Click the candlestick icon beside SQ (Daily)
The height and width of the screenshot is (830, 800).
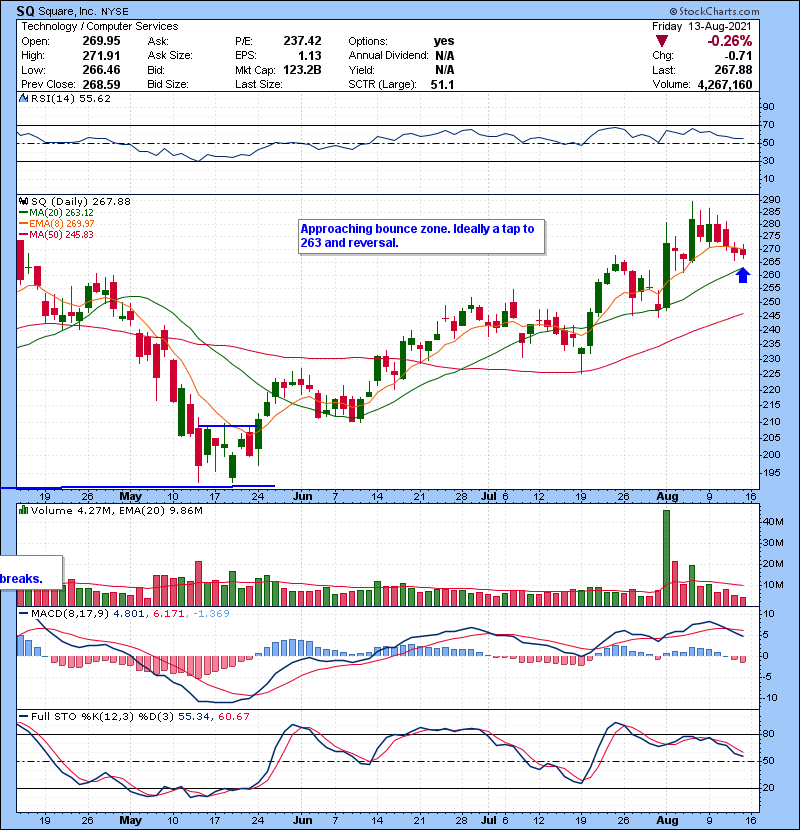(23, 201)
